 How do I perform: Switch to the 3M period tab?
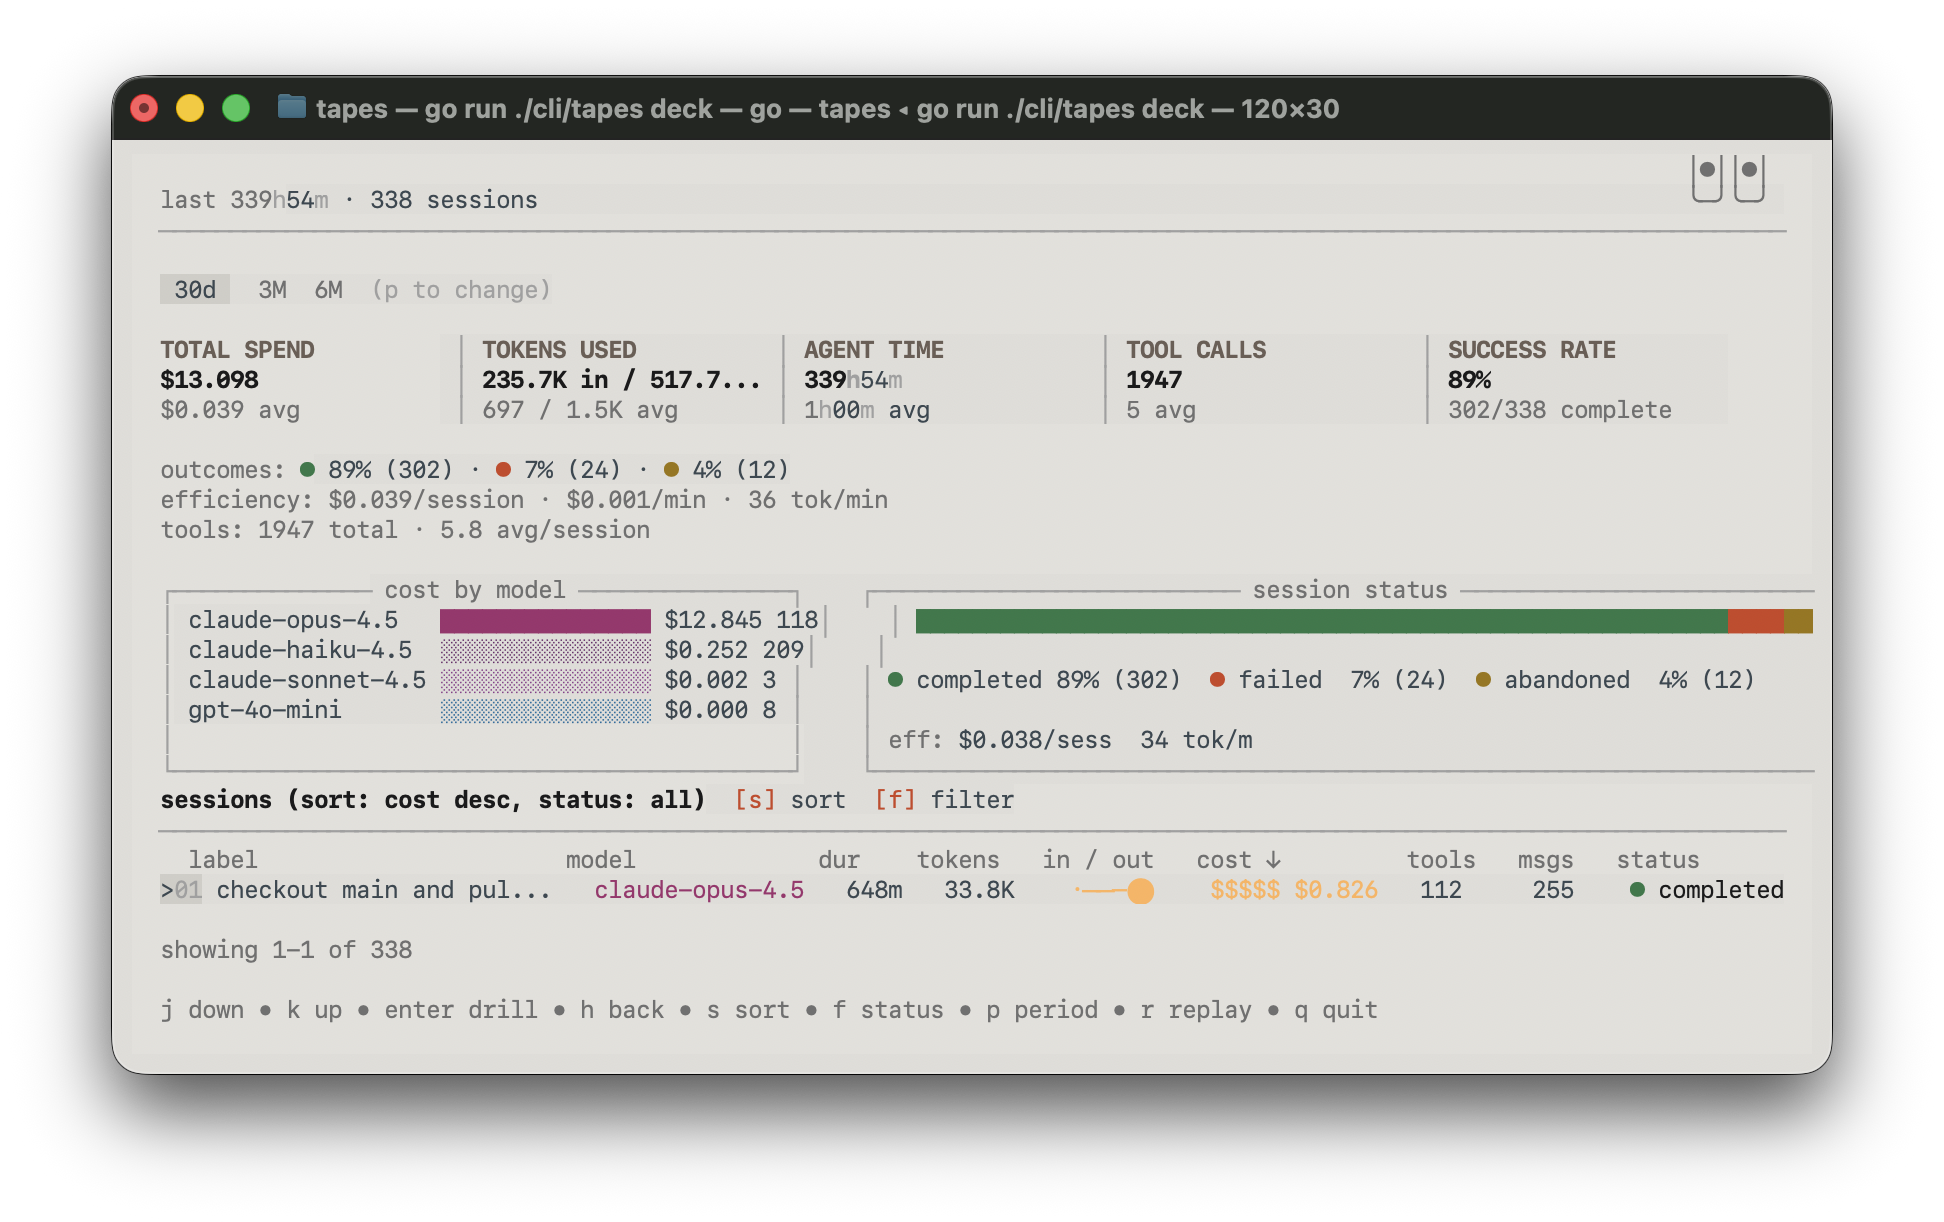pyautogui.click(x=273, y=289)
